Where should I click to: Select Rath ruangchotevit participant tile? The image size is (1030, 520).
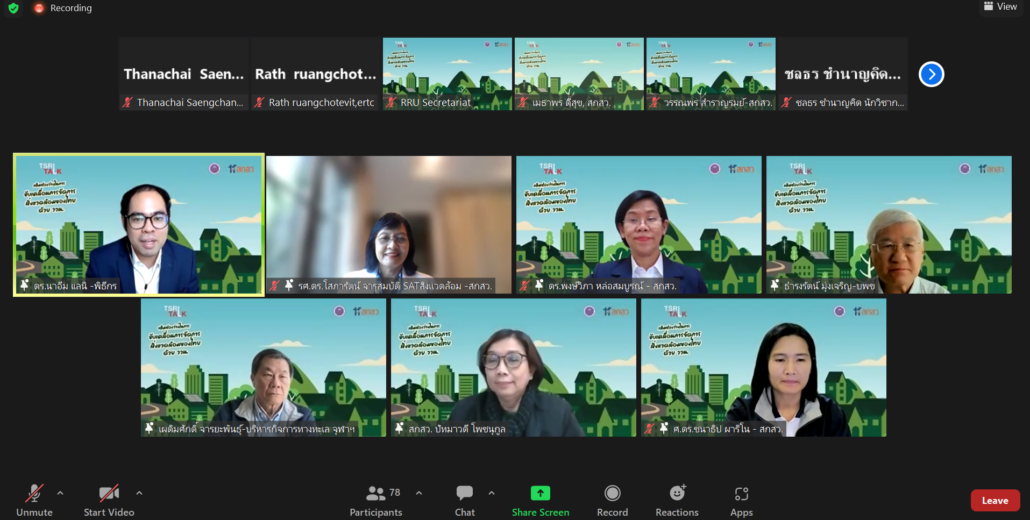click(x=315, y=74)
